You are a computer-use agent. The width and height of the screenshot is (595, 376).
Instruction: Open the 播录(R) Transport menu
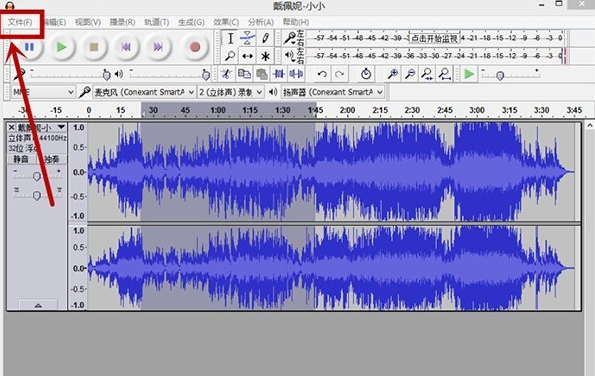click(x=122, y=22)
